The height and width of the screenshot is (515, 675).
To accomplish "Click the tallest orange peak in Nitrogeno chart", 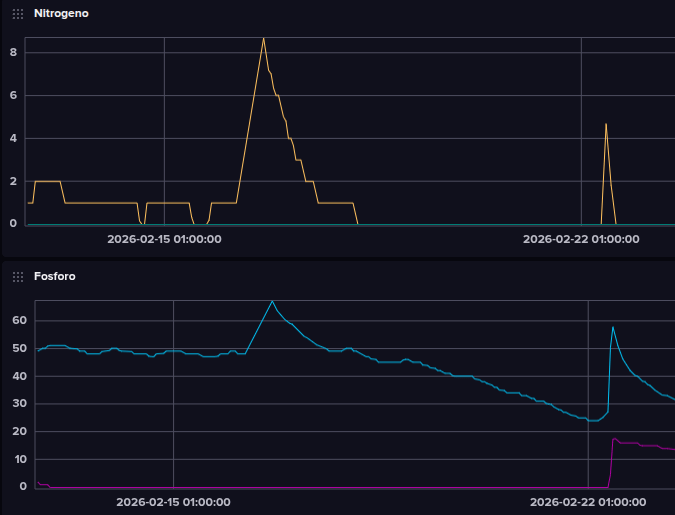I will [263, 39].
